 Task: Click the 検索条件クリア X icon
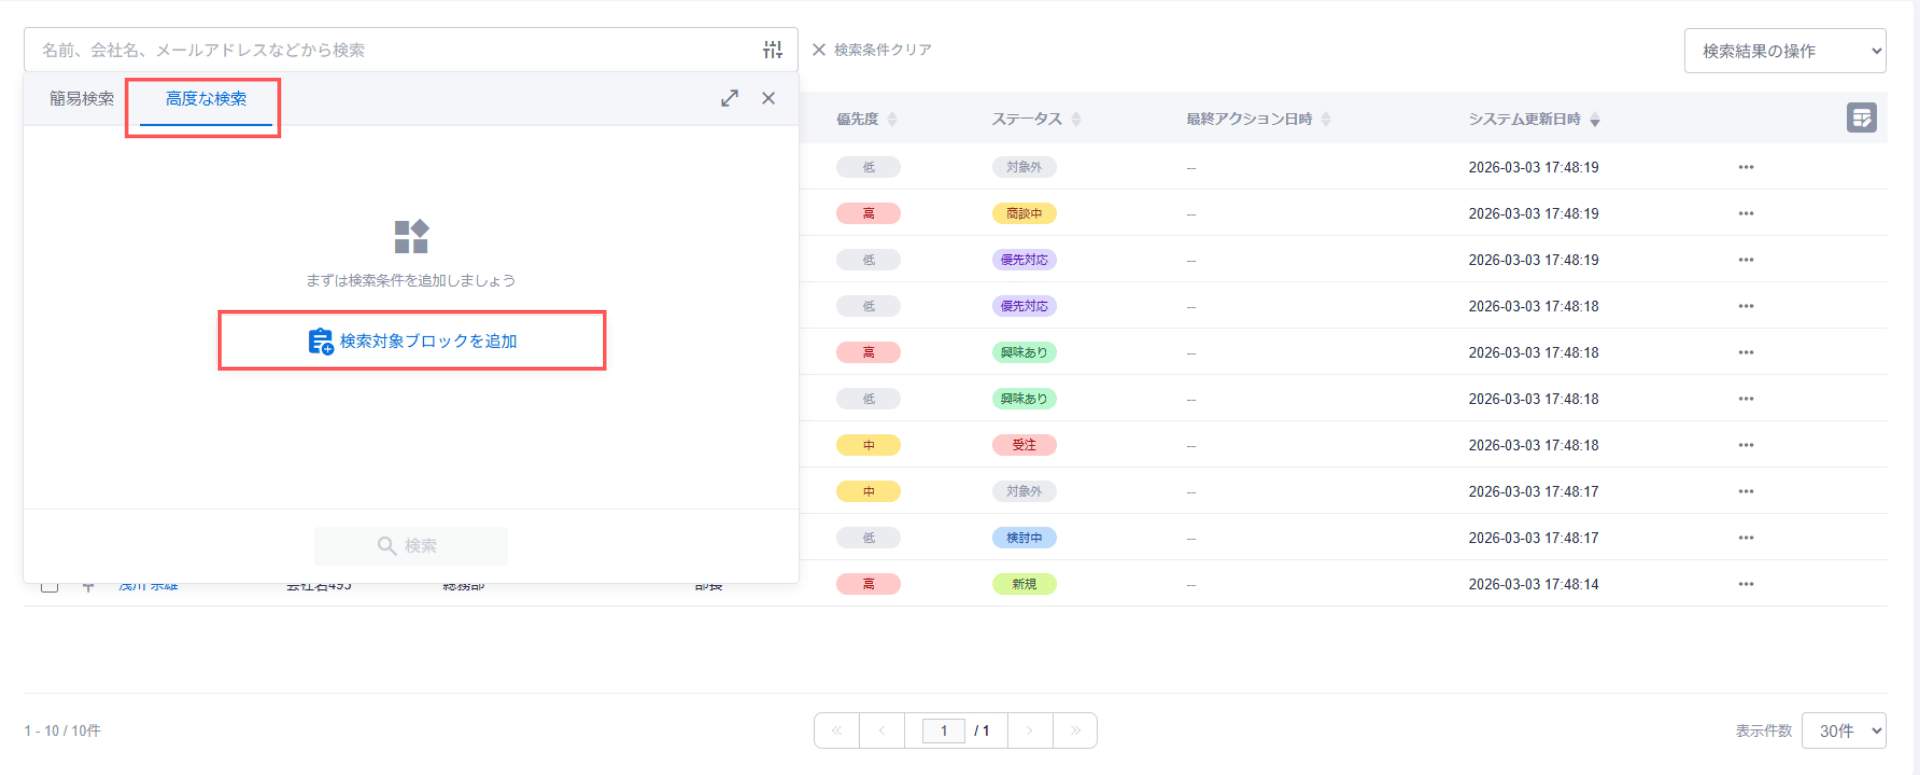click(819, 49)
